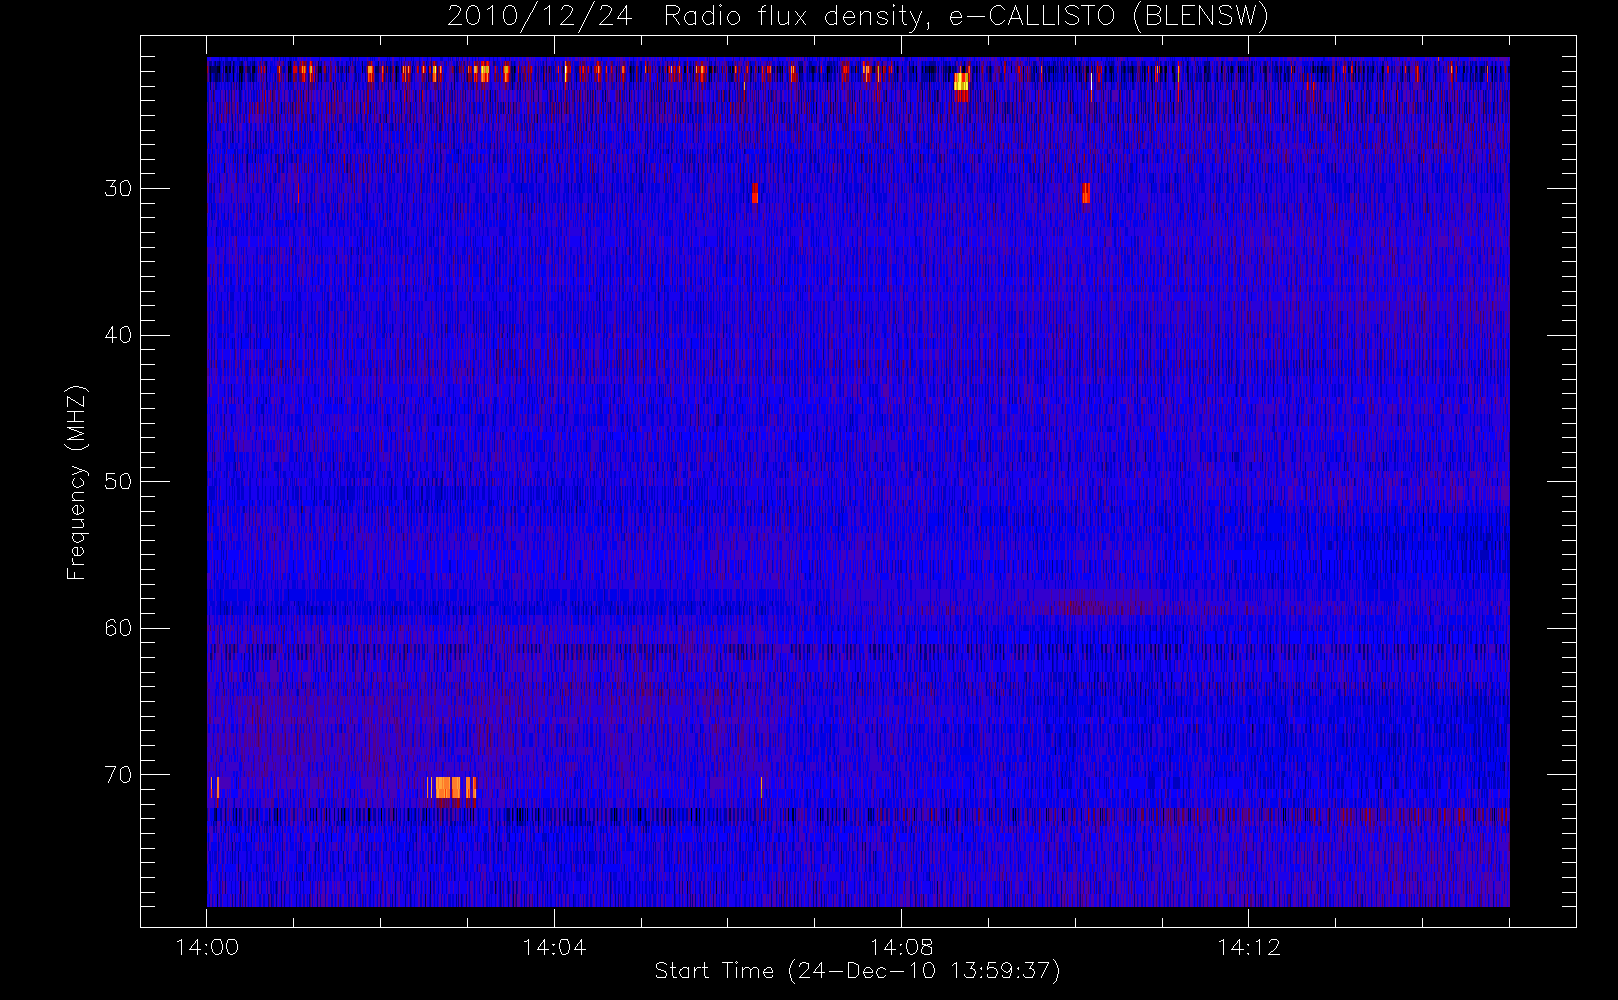Click the '14:04' time tick label
This screenshot has height=1000, width=1618.
(x=554, y=947)
